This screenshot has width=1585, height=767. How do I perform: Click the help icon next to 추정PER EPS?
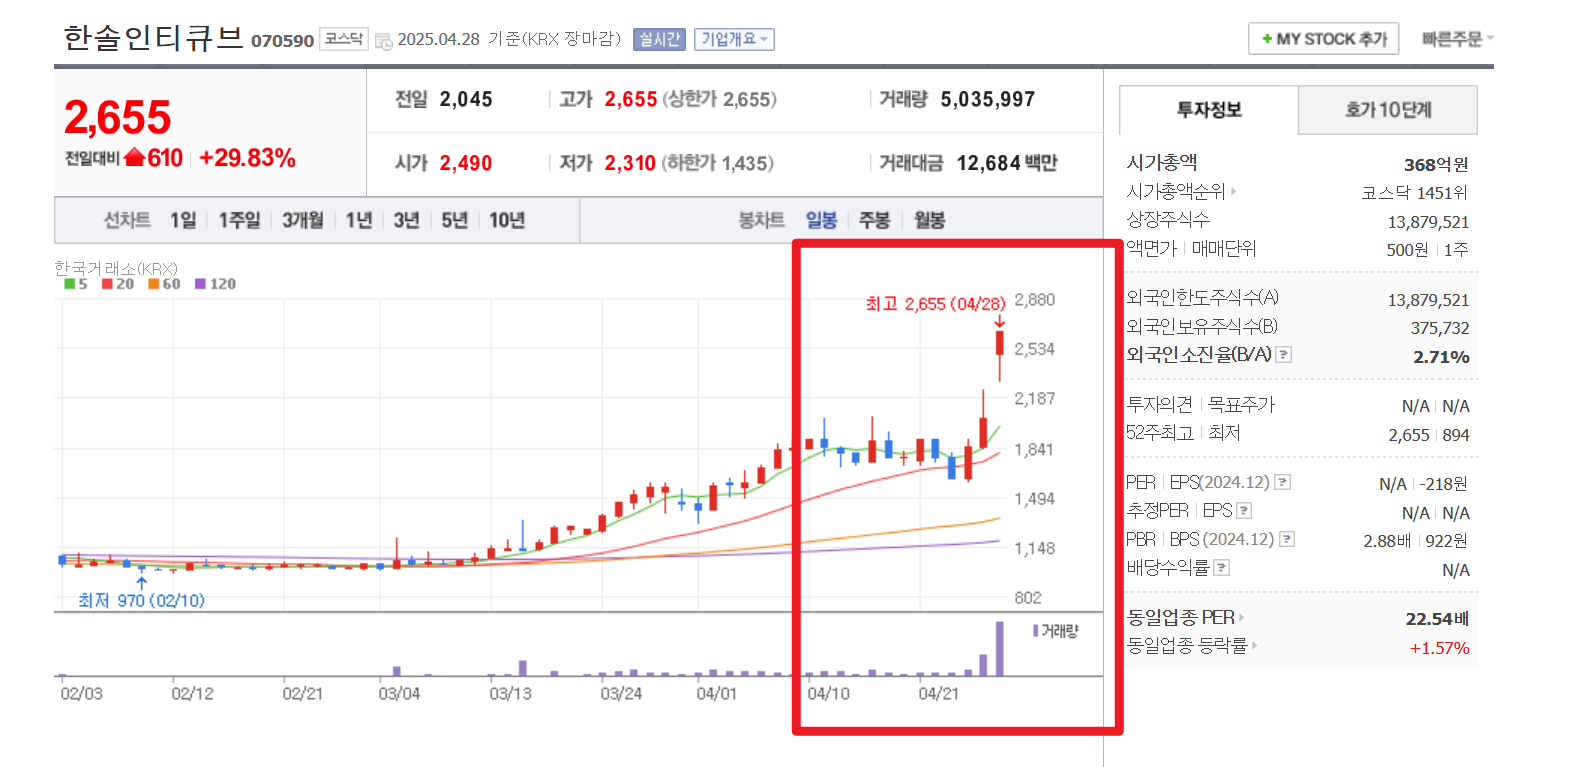(x=1244, y=511)
